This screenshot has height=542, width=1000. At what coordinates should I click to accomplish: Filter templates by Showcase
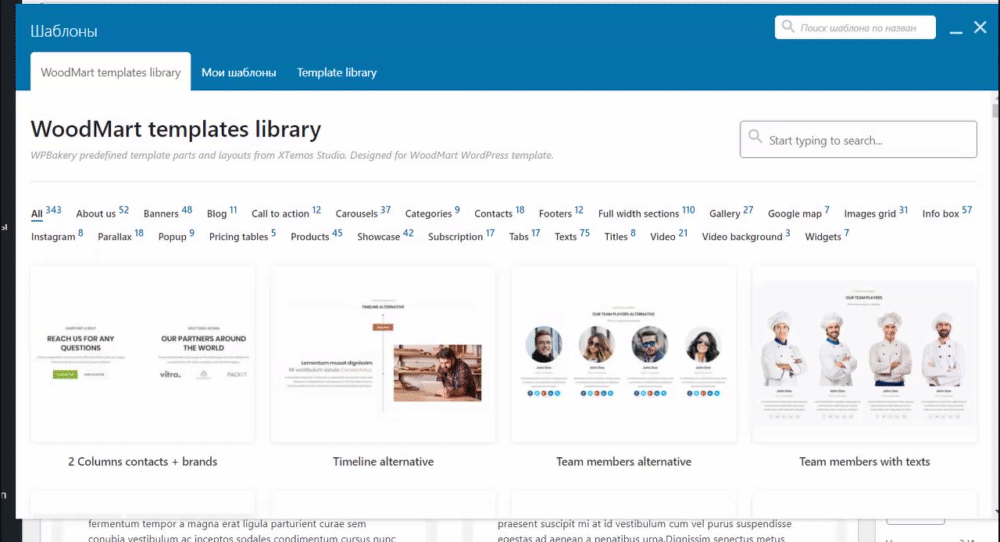coord(385,235)
